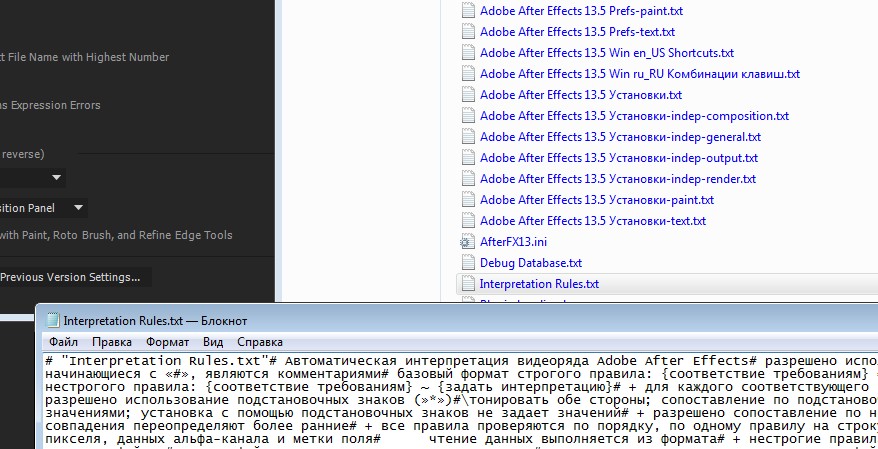This screenshot has width=878, height=449.
Task: Select Установки-indep-output.txt file name
Action: (619, 158)
